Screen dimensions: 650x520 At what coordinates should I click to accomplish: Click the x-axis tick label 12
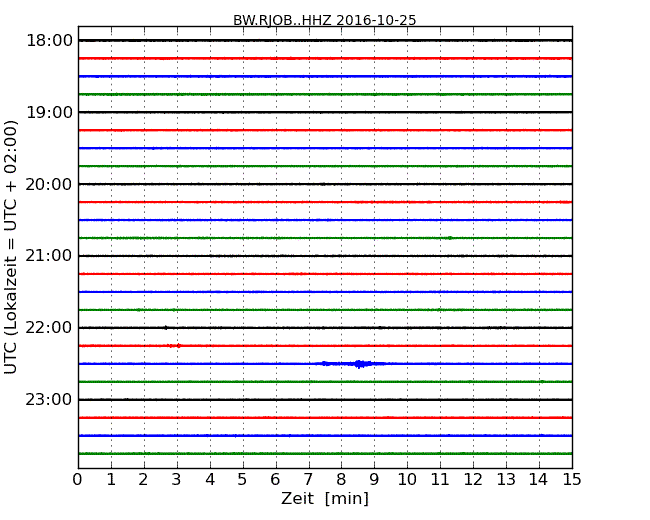pyautogui.click(x=473, y=479)
